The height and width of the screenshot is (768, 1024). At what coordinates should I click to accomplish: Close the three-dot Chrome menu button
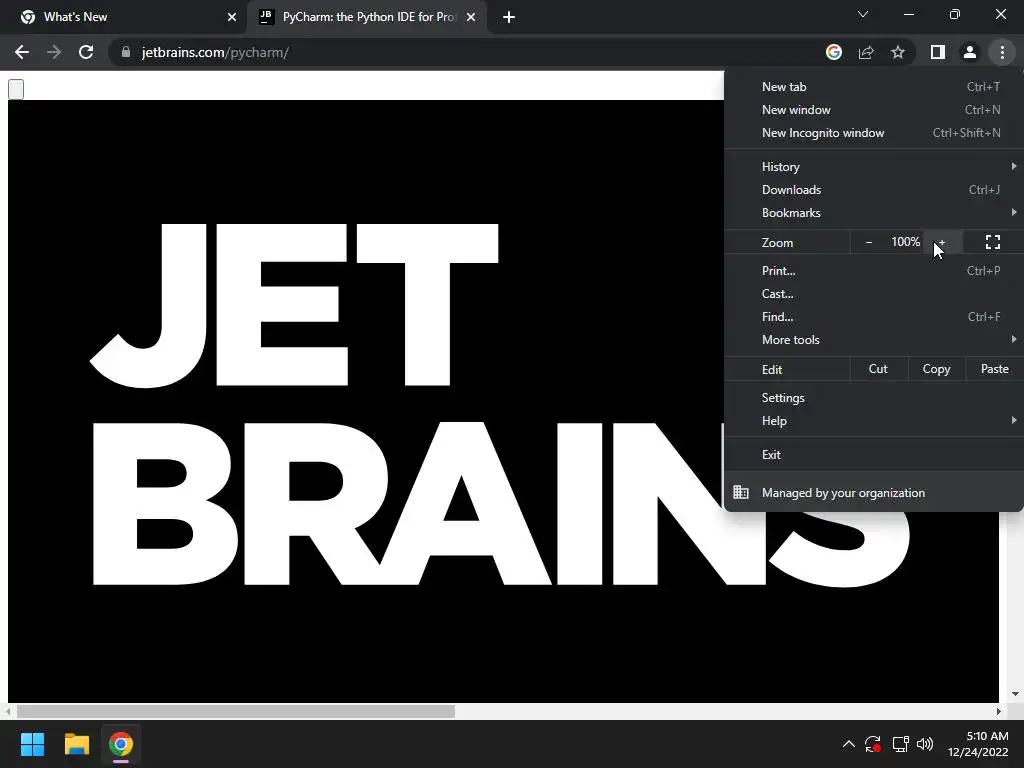pos(1002,52)
